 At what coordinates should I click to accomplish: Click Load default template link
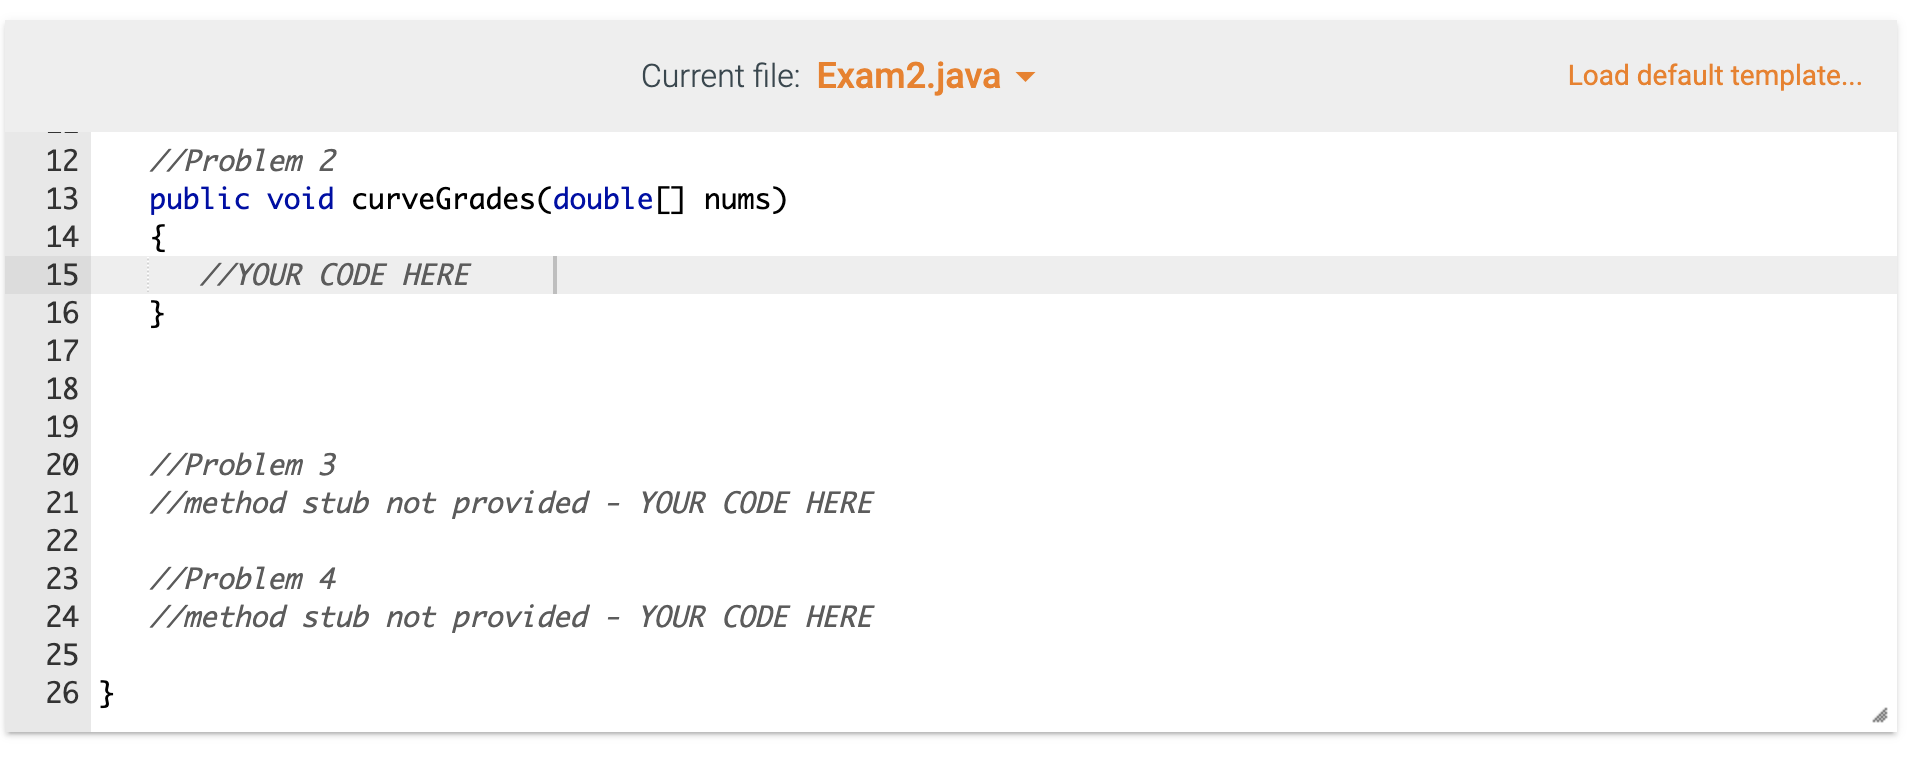[x=1713, y=75]
